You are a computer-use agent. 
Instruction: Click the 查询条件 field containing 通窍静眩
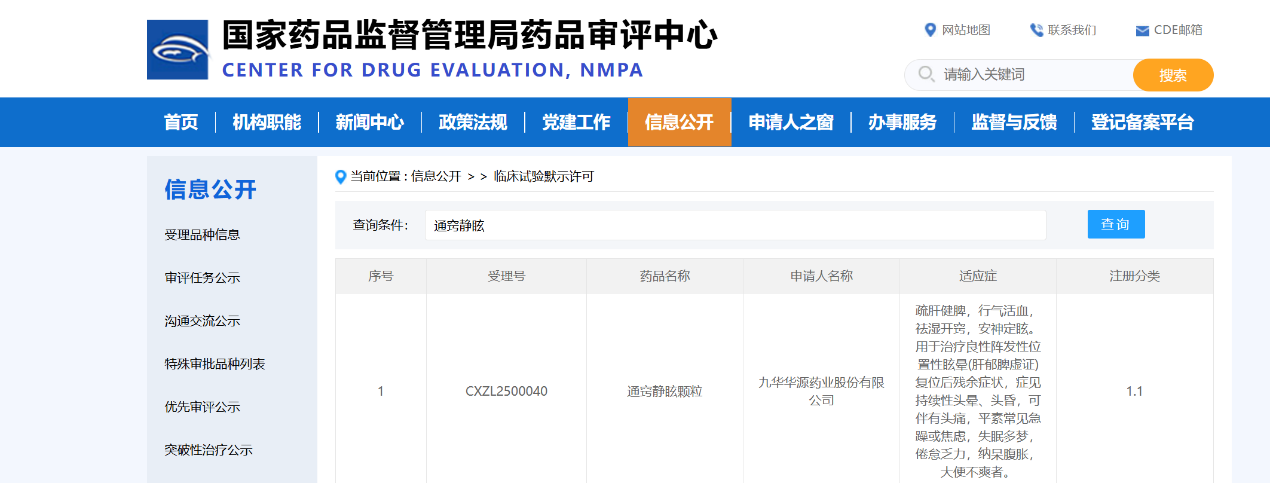click(735, 225)
